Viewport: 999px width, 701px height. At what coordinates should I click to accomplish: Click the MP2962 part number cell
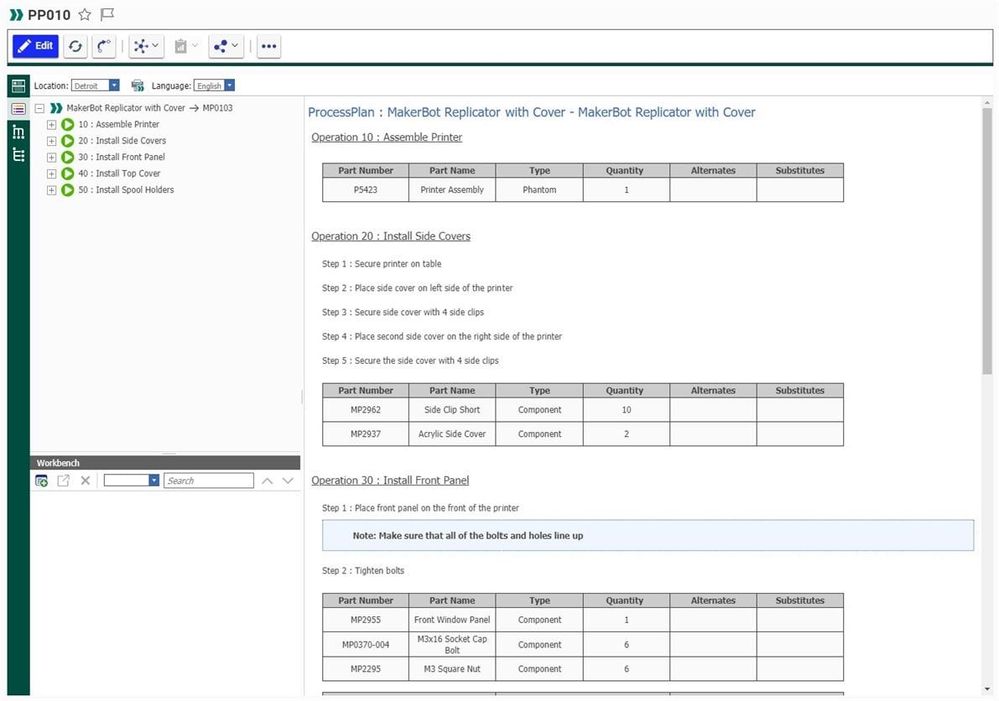[366, 410]
